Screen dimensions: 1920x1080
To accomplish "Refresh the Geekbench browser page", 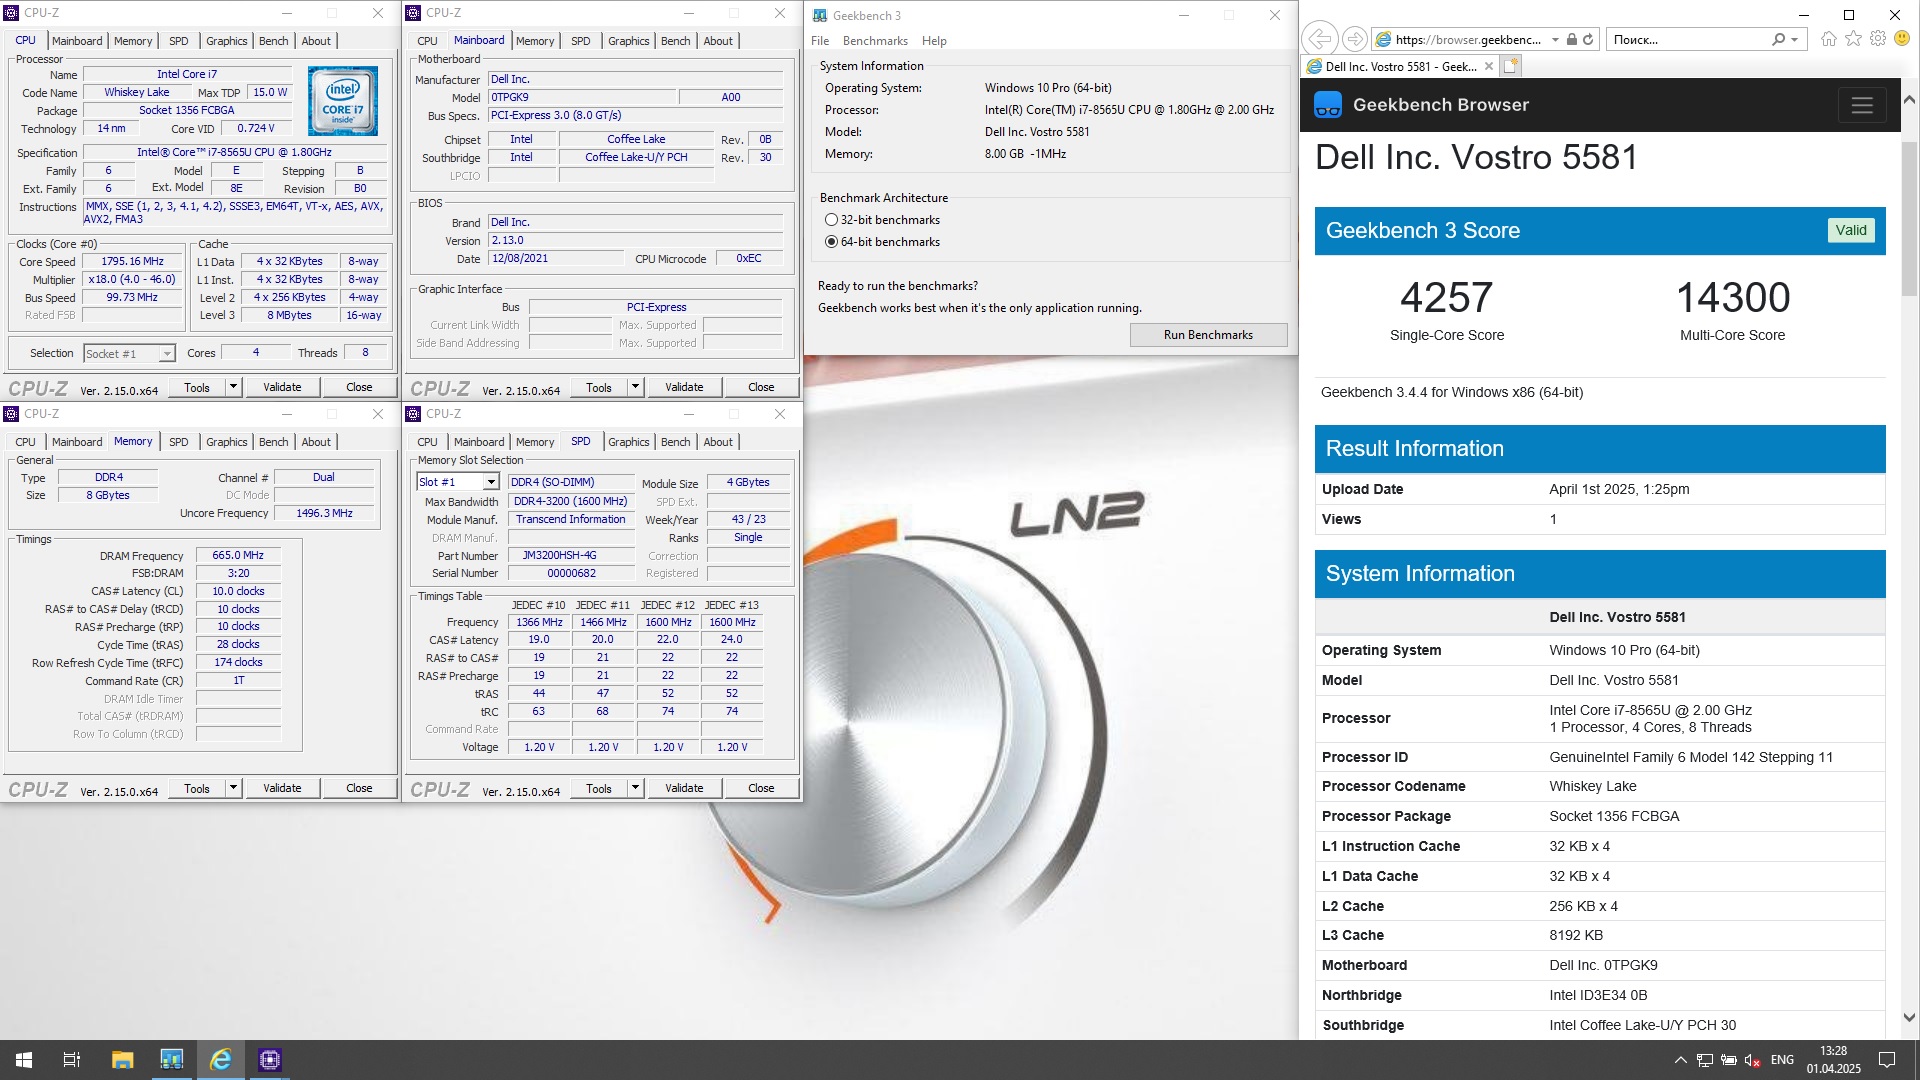I will coord(1587,40).
